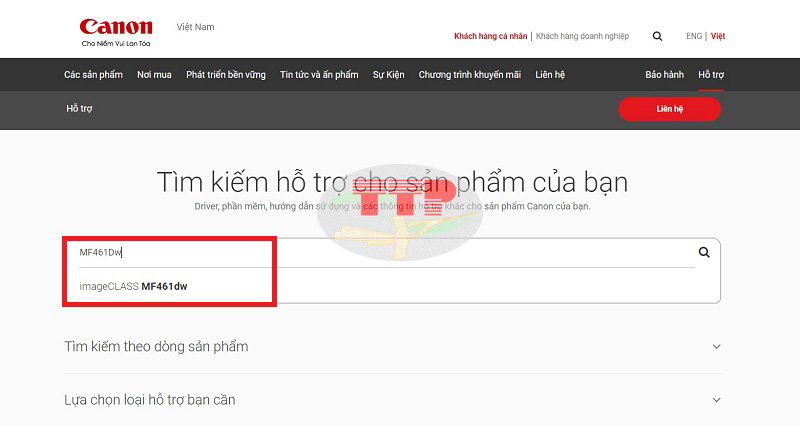Expand "Tìm kiếm theo dòng sản phẩm" section
Screen dimensions: 800x425
click(392, 346)
